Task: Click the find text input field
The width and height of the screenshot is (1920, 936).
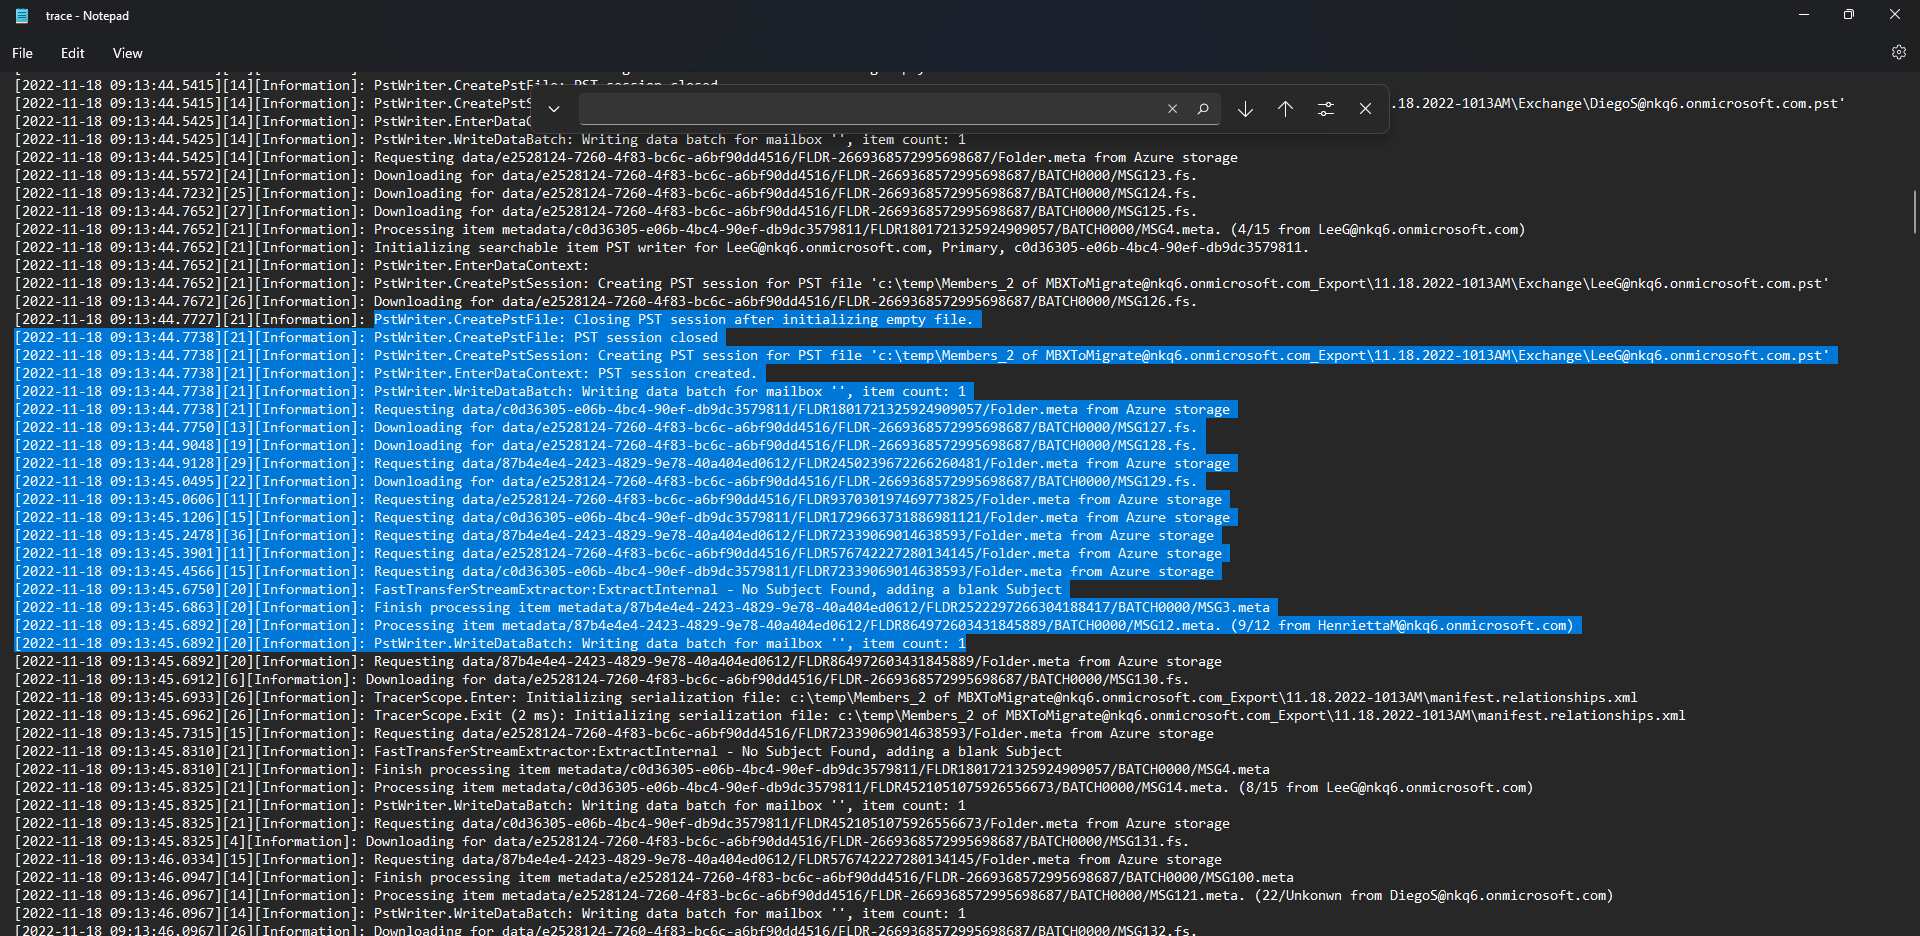Action: point(870,109)
